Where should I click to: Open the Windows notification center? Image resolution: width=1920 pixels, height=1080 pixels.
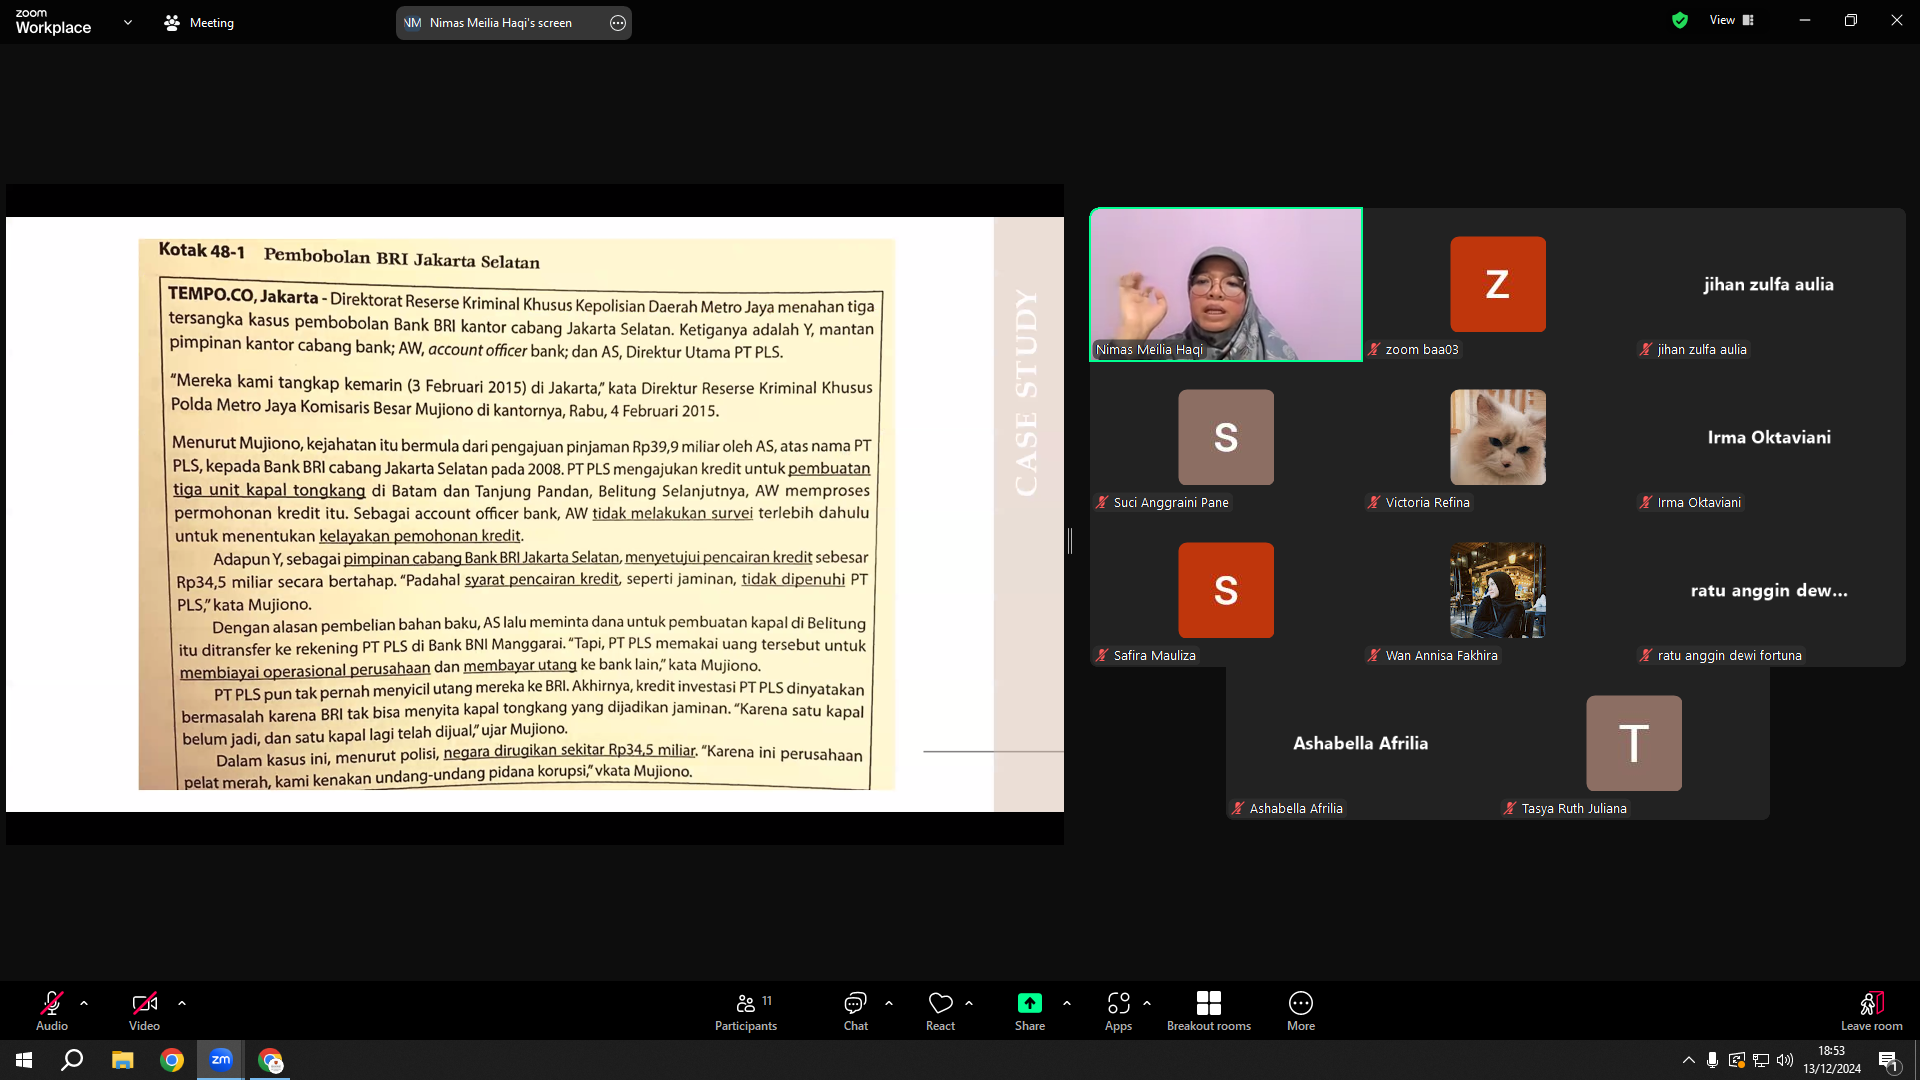[x=1888, y=1060]
